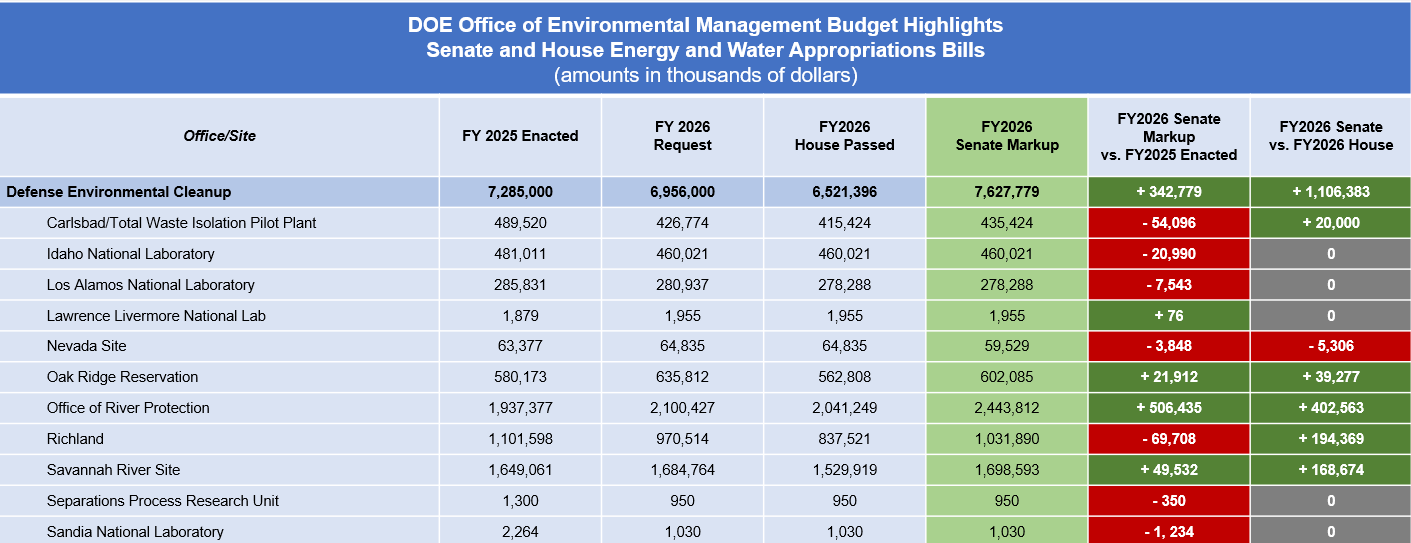
Task: Select the 6,956,000 request total cell
Action: click(x=683, y=192)
